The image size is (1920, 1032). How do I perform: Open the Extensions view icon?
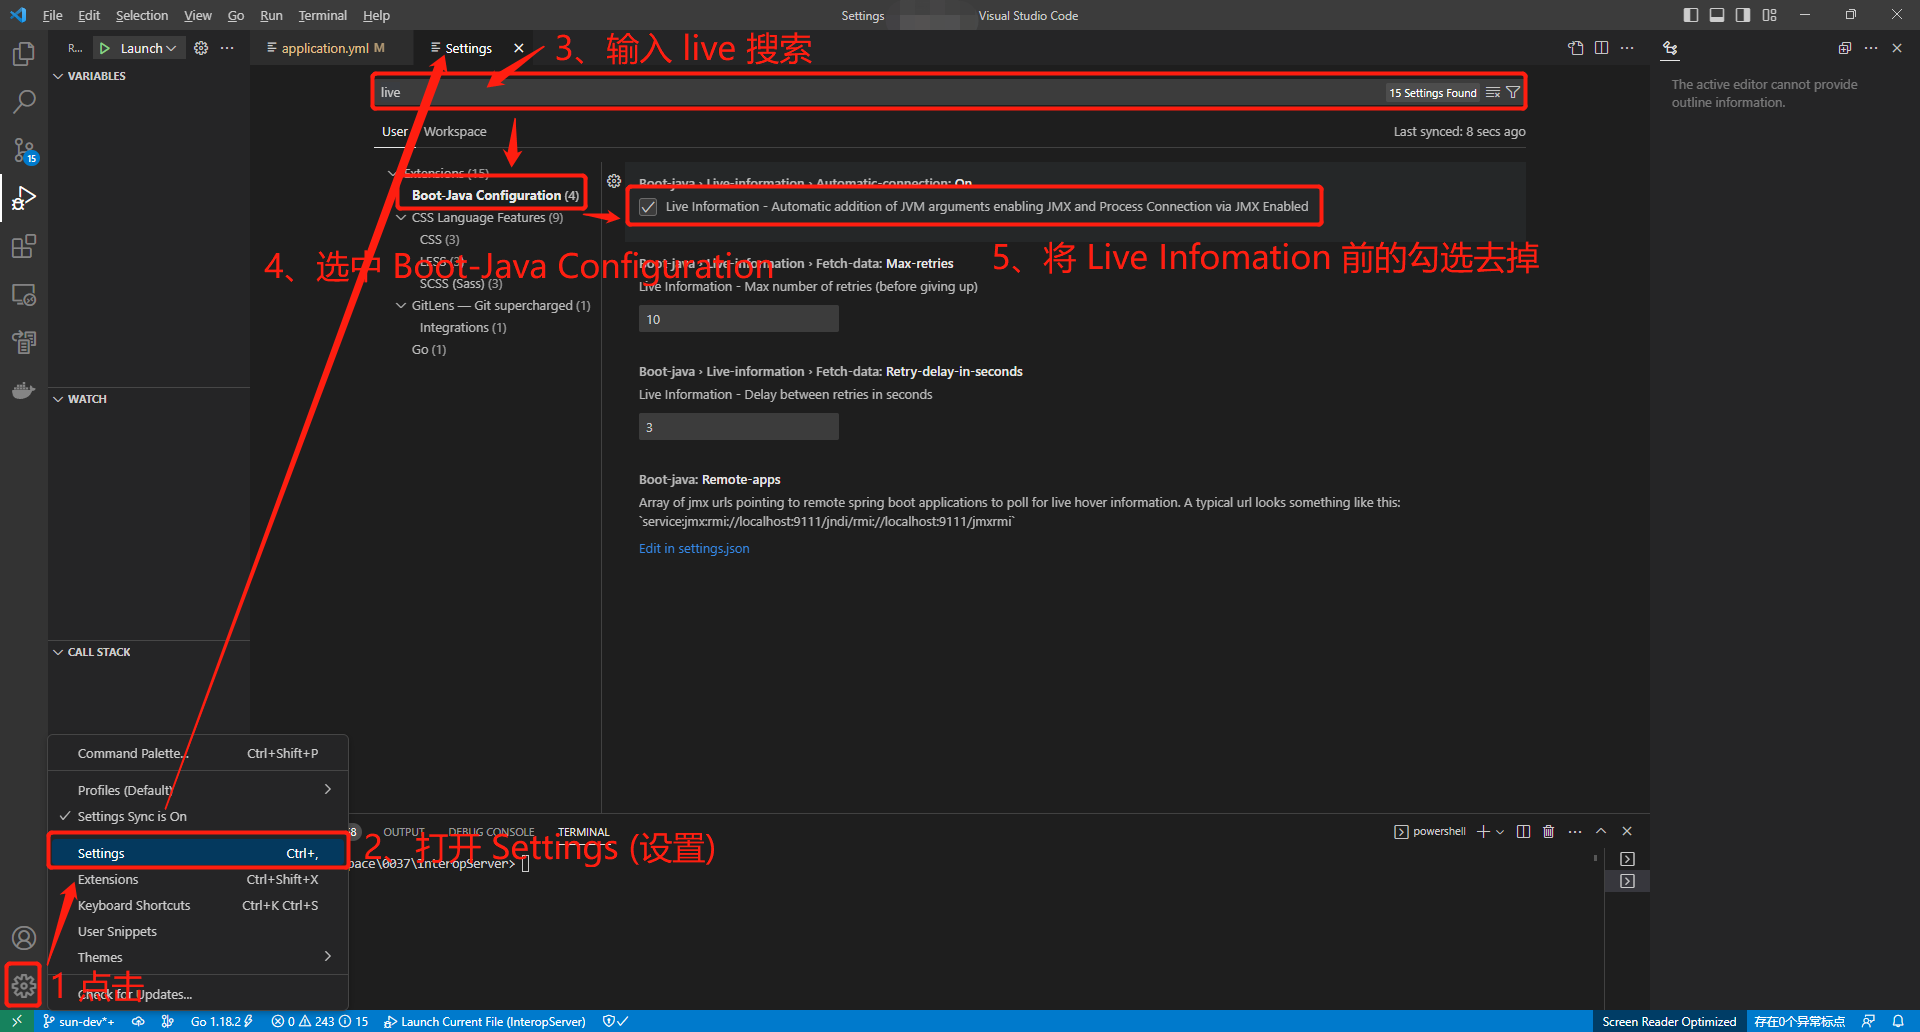(x=24, y=246)
